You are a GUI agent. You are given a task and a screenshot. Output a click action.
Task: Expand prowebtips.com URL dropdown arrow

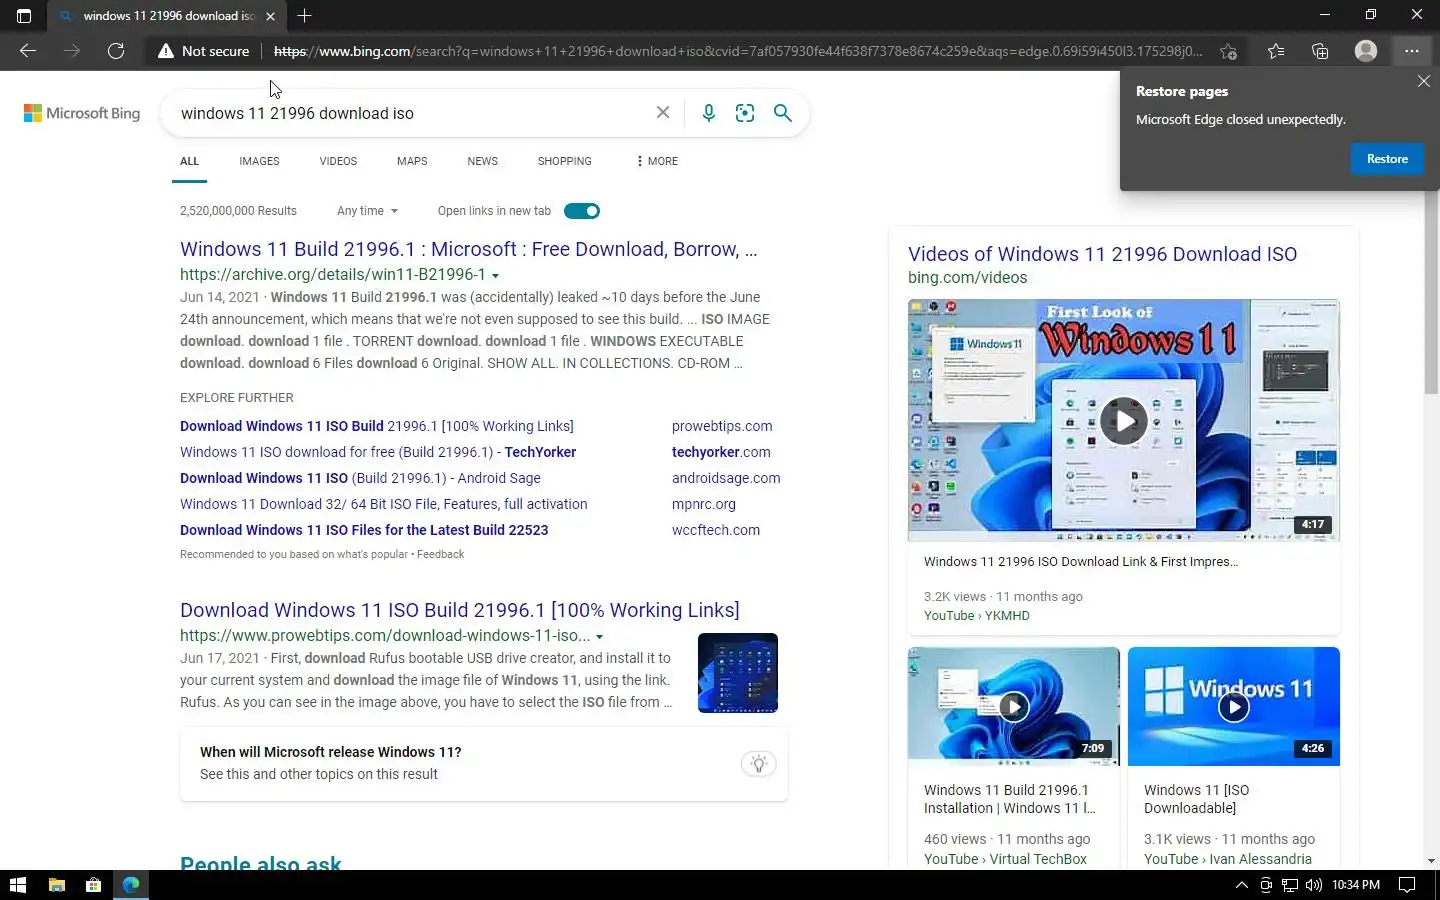point(599,637)
